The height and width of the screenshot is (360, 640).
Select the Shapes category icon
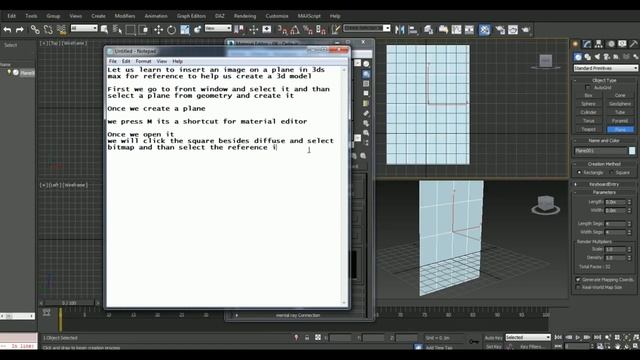click(x=587, y=57)
